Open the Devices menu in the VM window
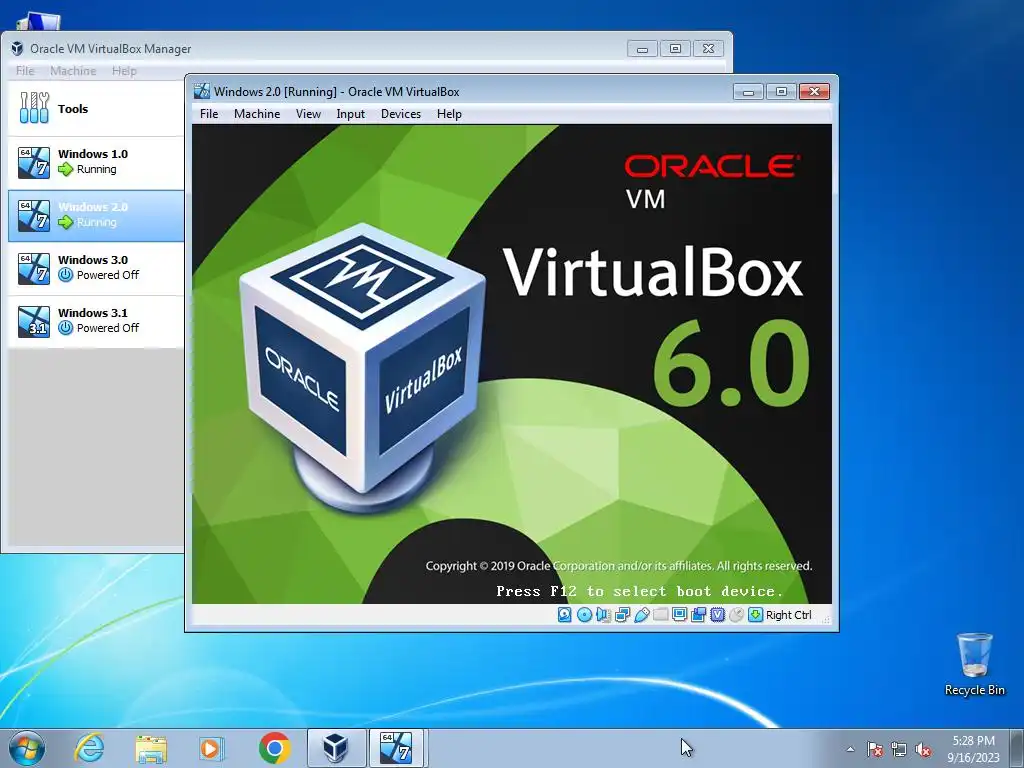Screen dimensions: 1024x768 401,114
